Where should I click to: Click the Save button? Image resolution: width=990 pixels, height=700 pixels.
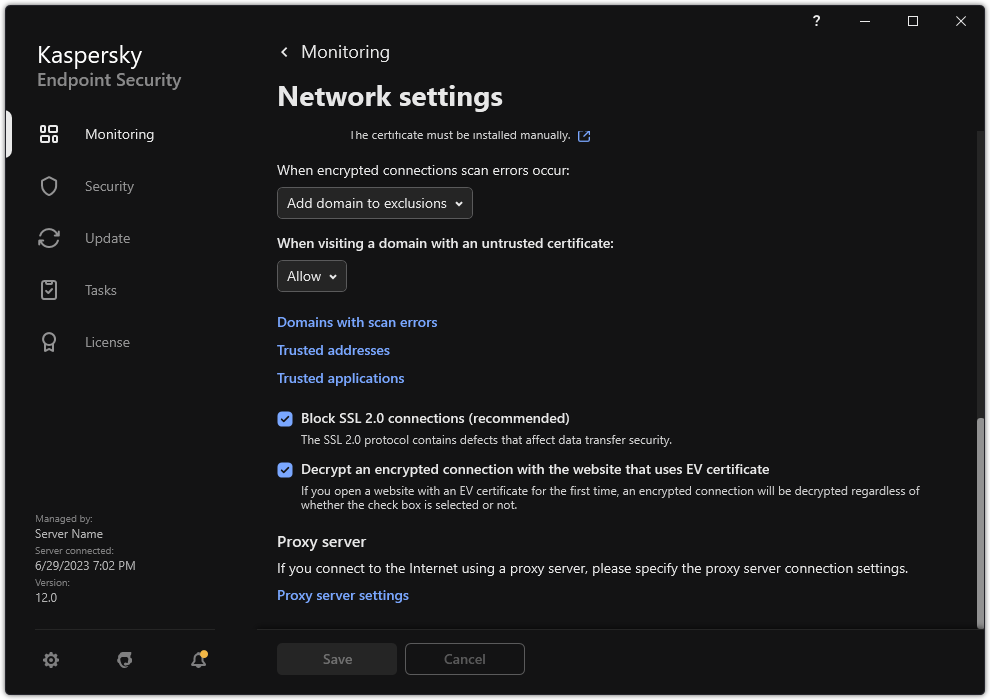[336, 659]
